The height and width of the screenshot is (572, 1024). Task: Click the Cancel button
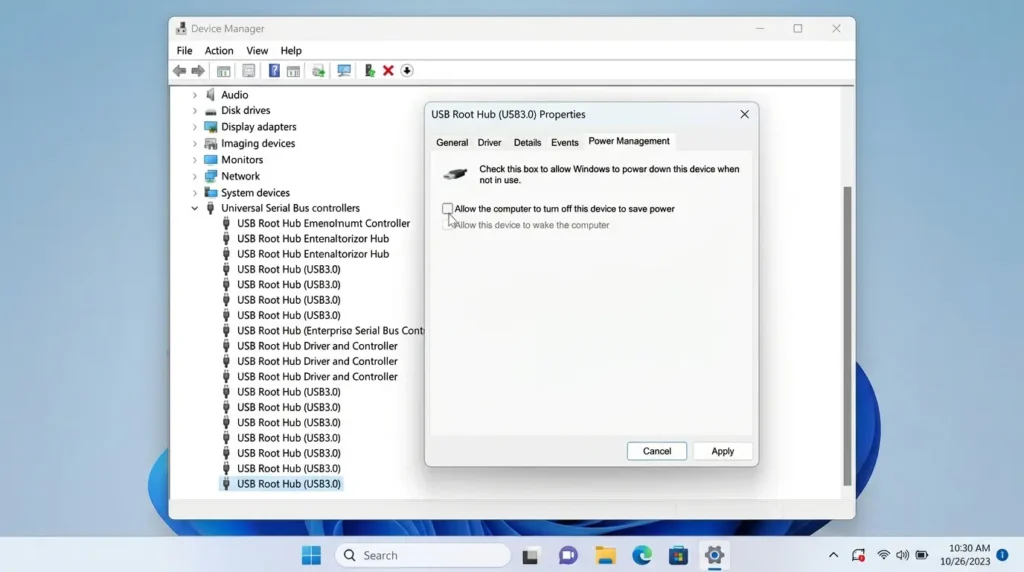tap(657, 451)
